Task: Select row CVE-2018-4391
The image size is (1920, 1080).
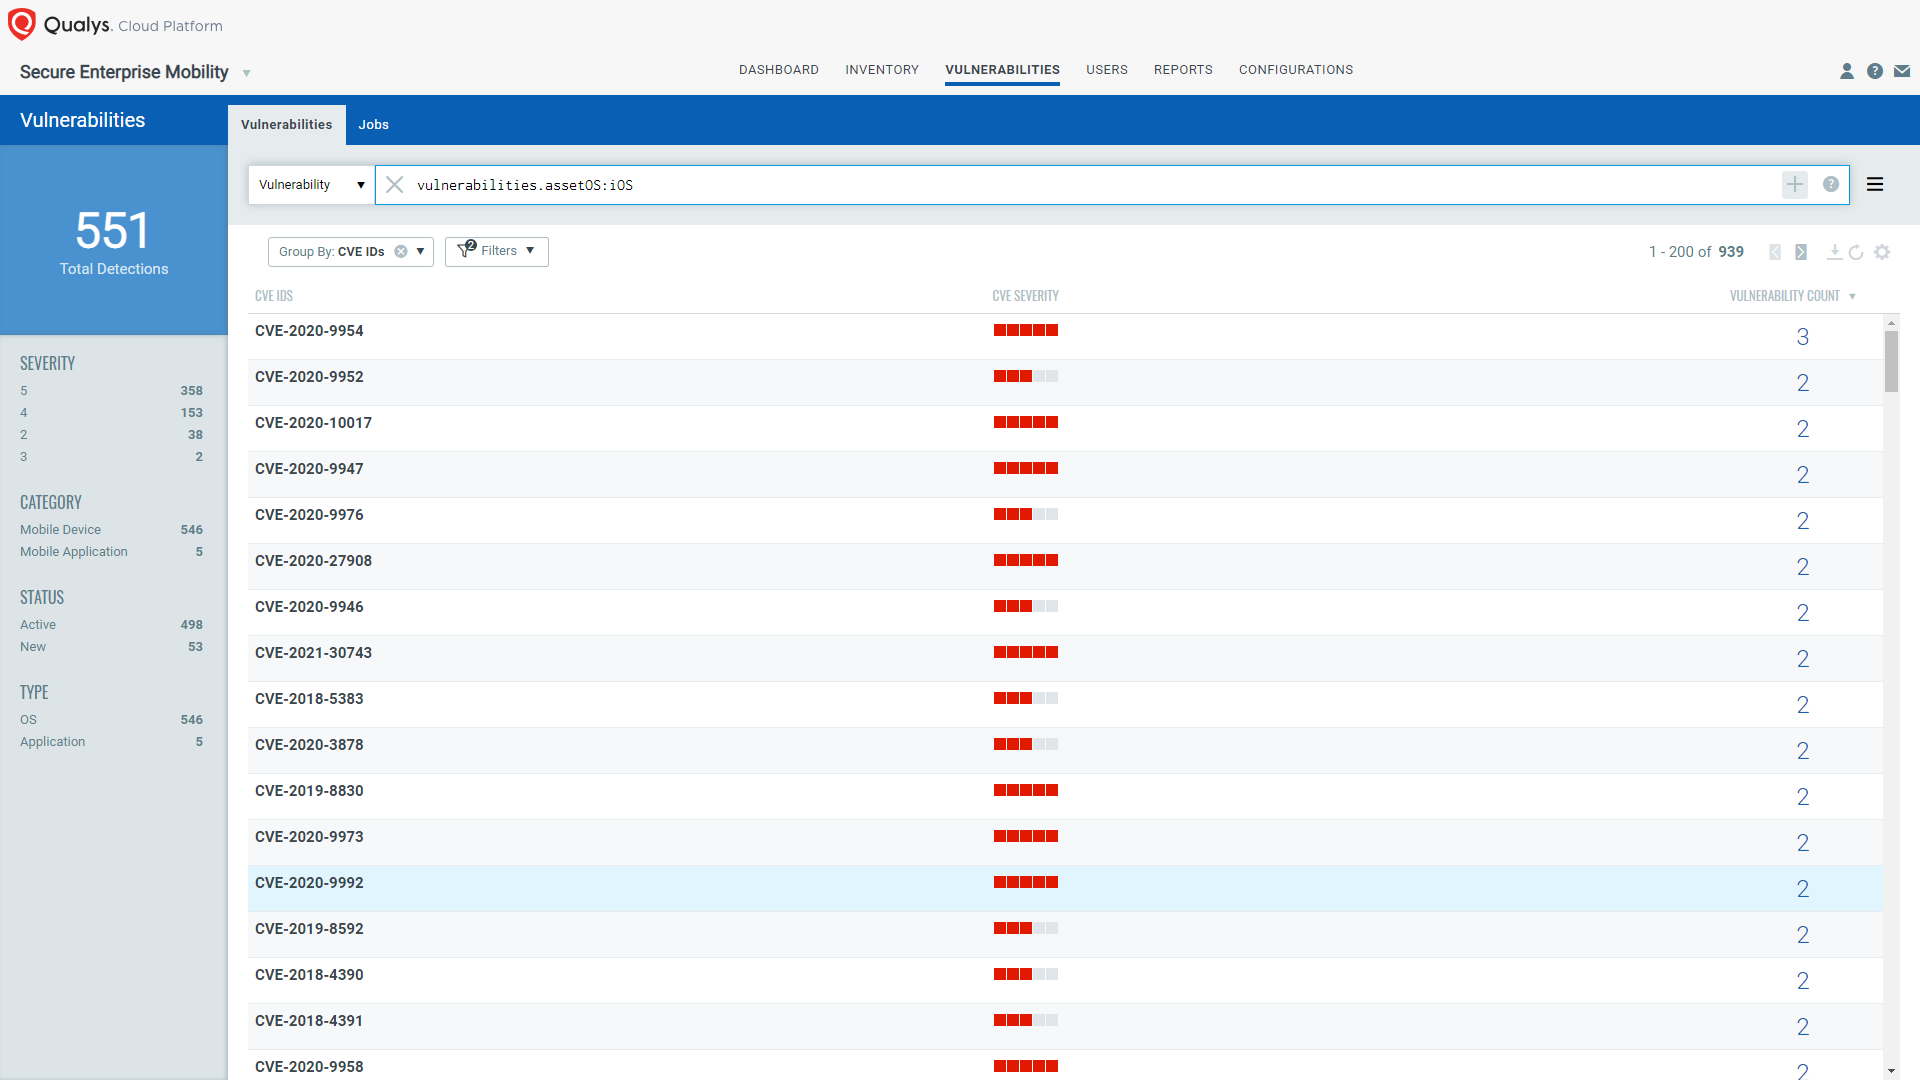Action: click(x=1065, y=1027)
